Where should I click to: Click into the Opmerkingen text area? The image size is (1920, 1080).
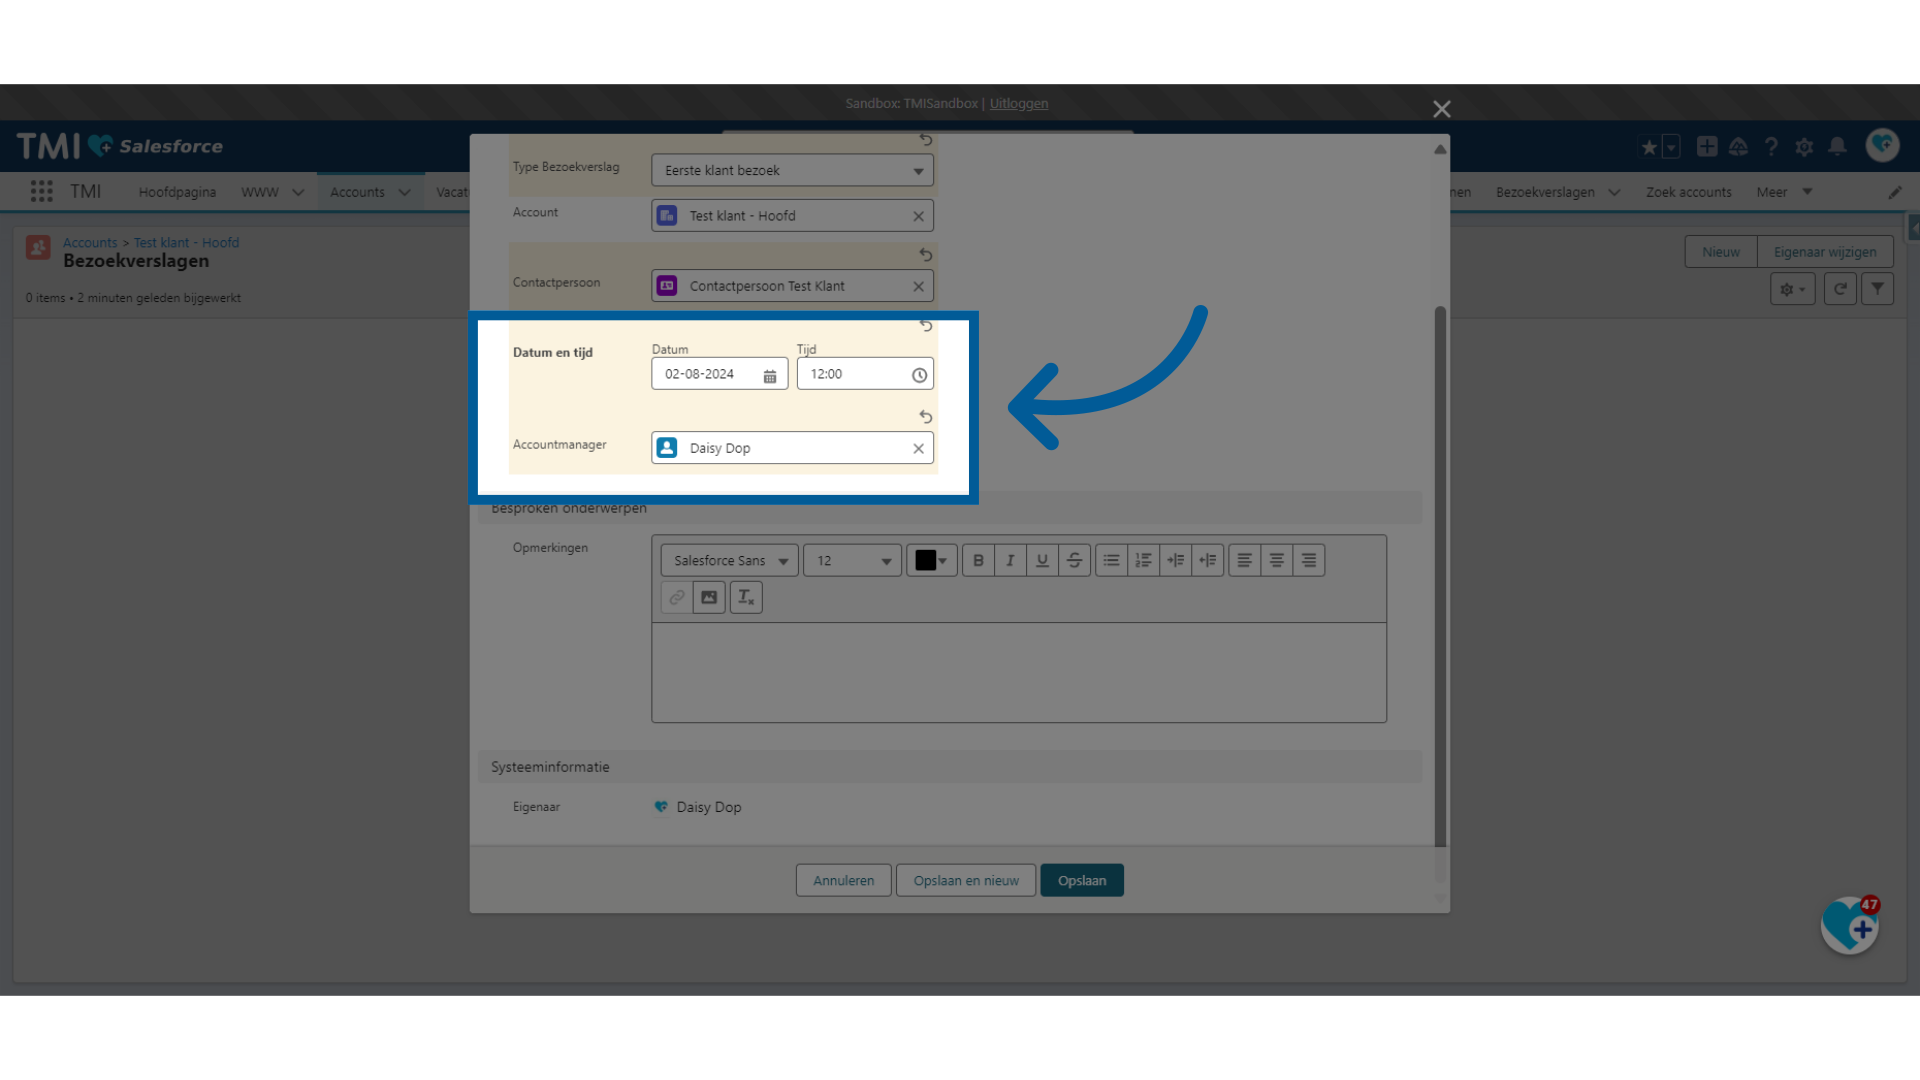click(x=1018, y=672)
